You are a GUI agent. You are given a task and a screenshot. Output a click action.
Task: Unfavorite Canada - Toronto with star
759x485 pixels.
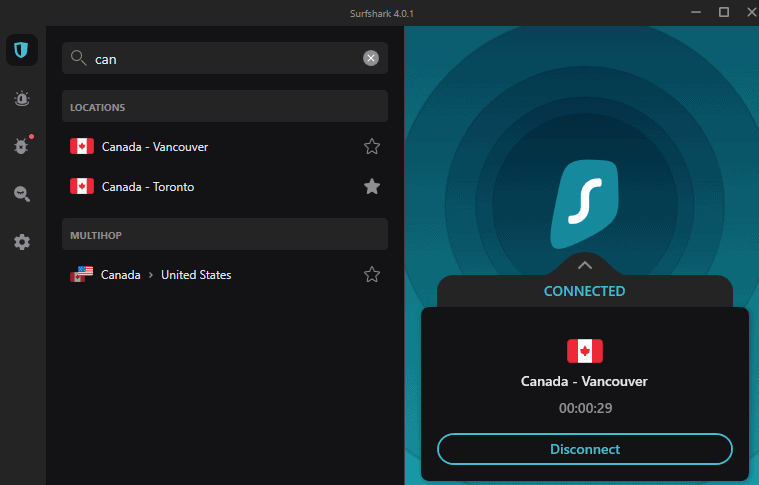click(x=372, y=186)
